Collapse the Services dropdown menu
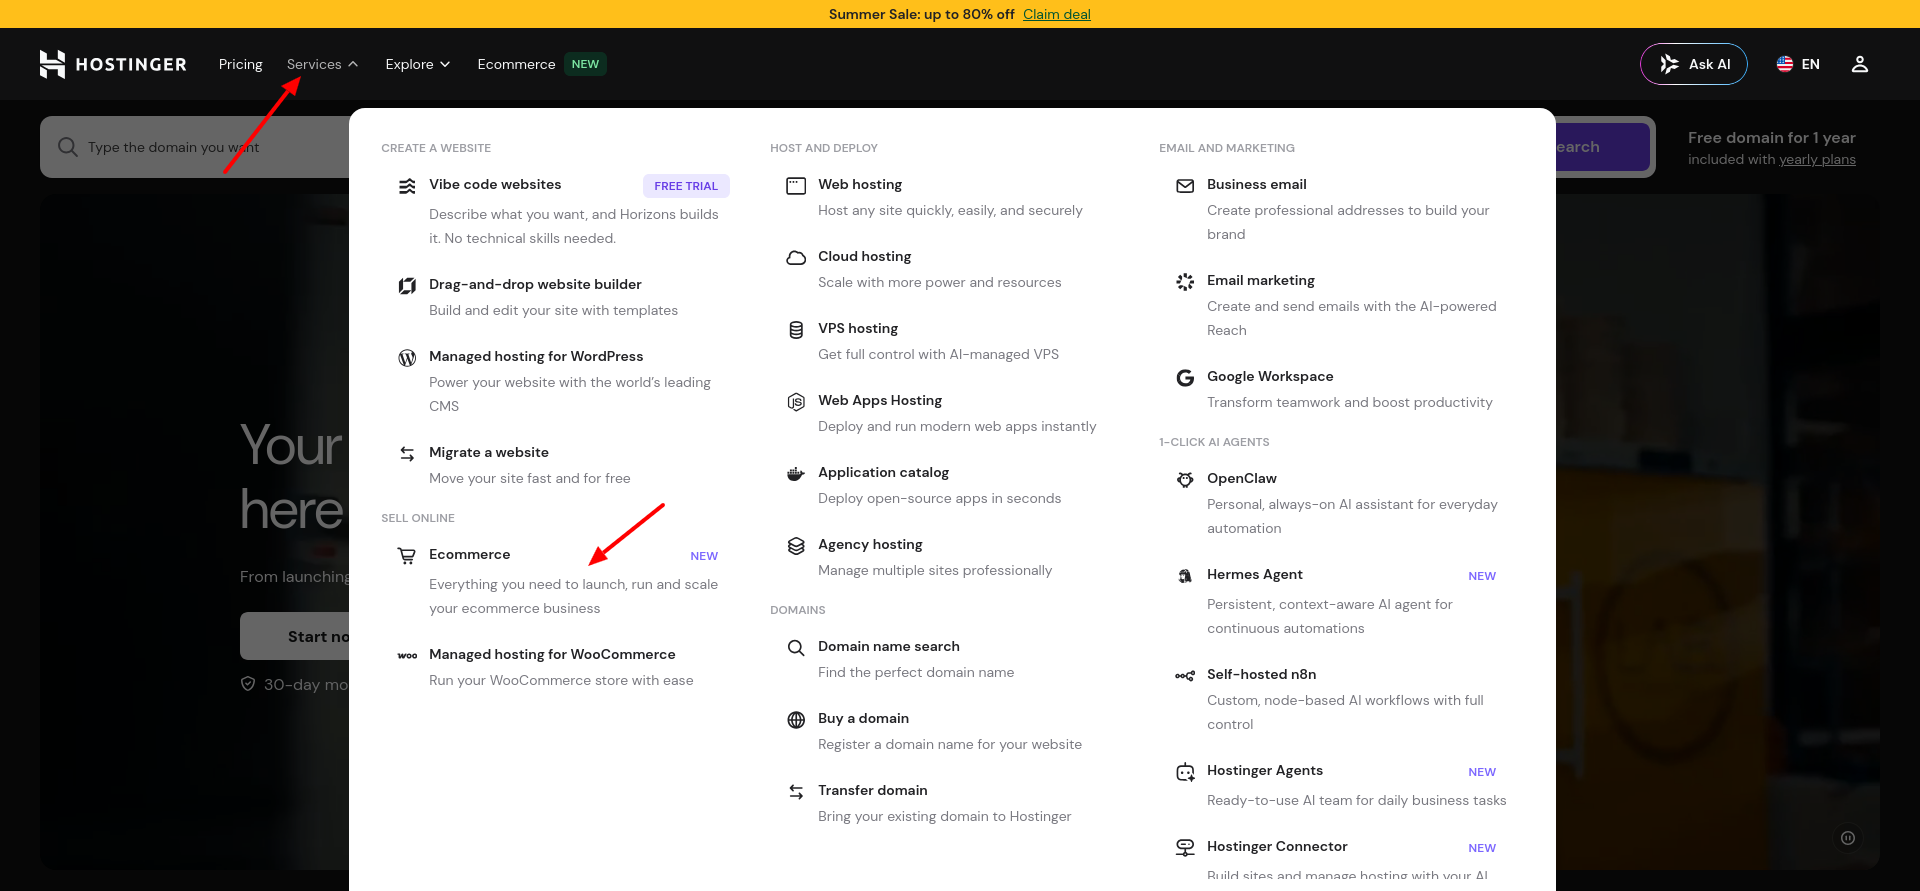The height and width of the screenshot is (891, 1920). pos(322,64)
